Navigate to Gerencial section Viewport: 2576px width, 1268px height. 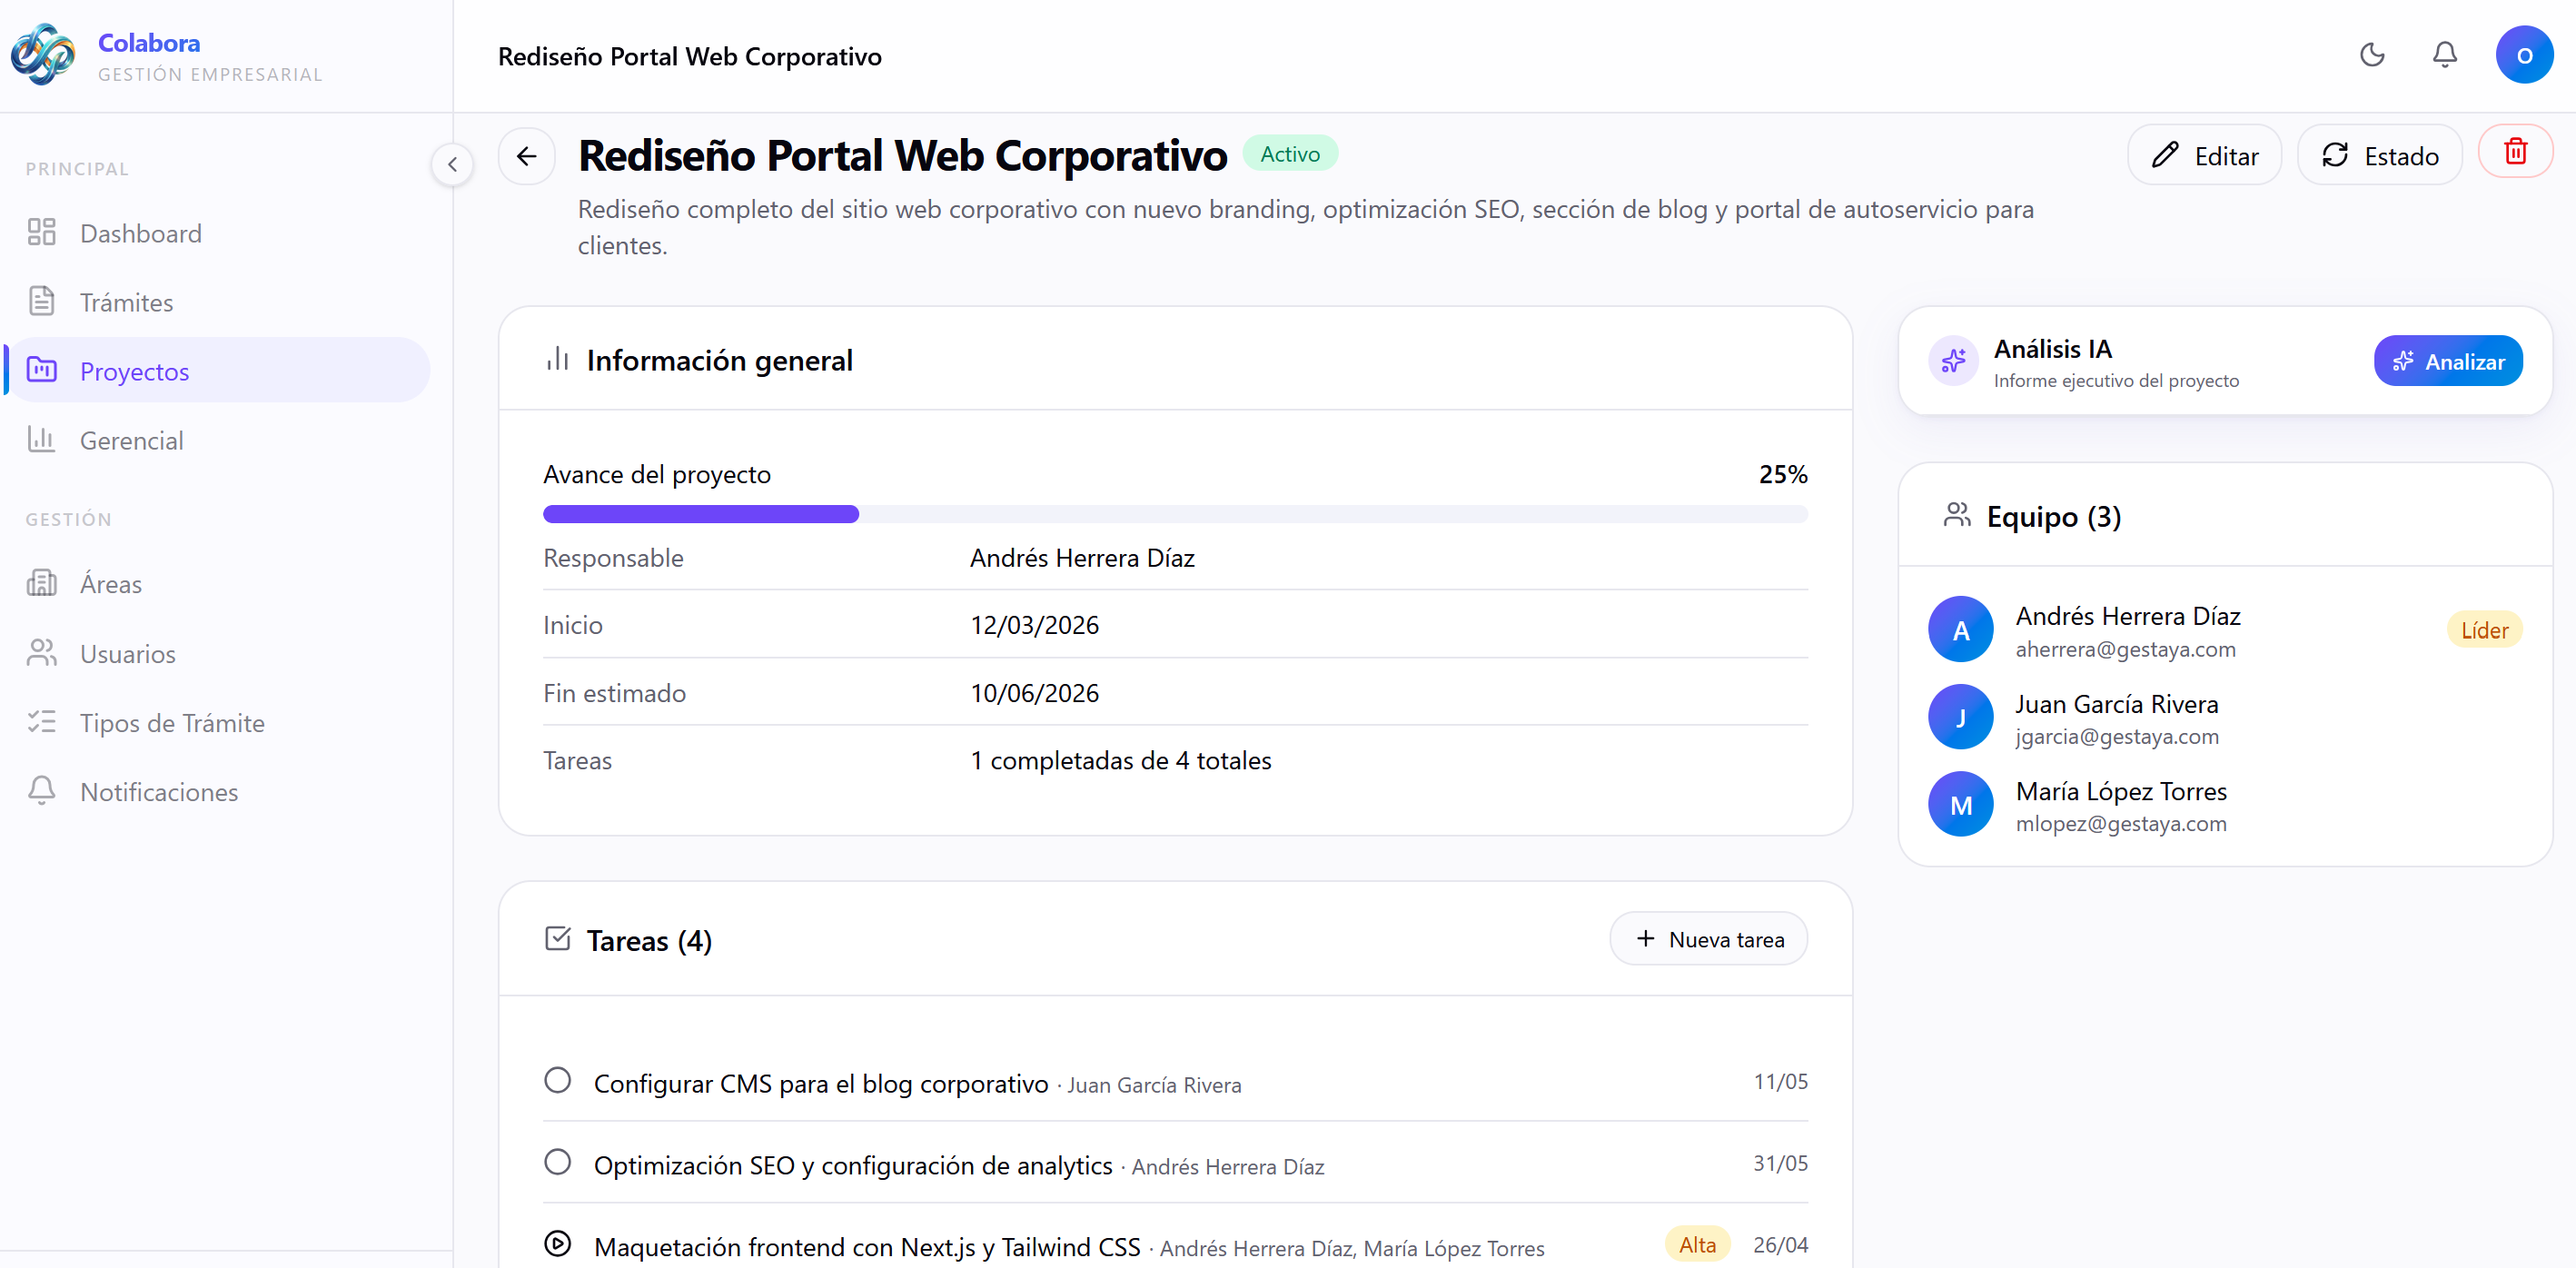click(x=131, y=441)
